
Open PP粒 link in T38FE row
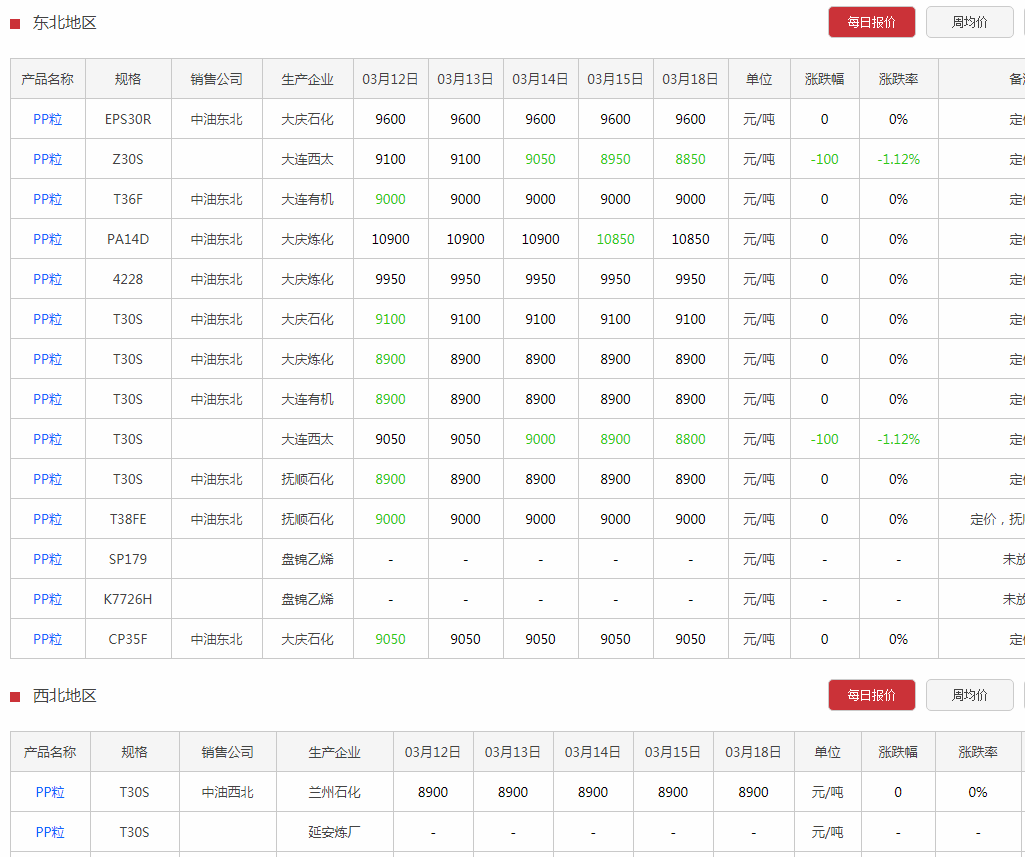pos(48,519)
